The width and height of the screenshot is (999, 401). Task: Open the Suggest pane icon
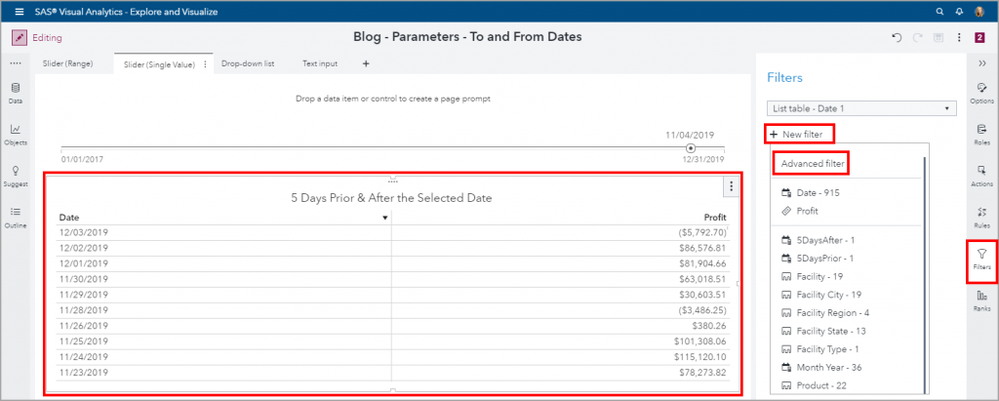point(15,175)
